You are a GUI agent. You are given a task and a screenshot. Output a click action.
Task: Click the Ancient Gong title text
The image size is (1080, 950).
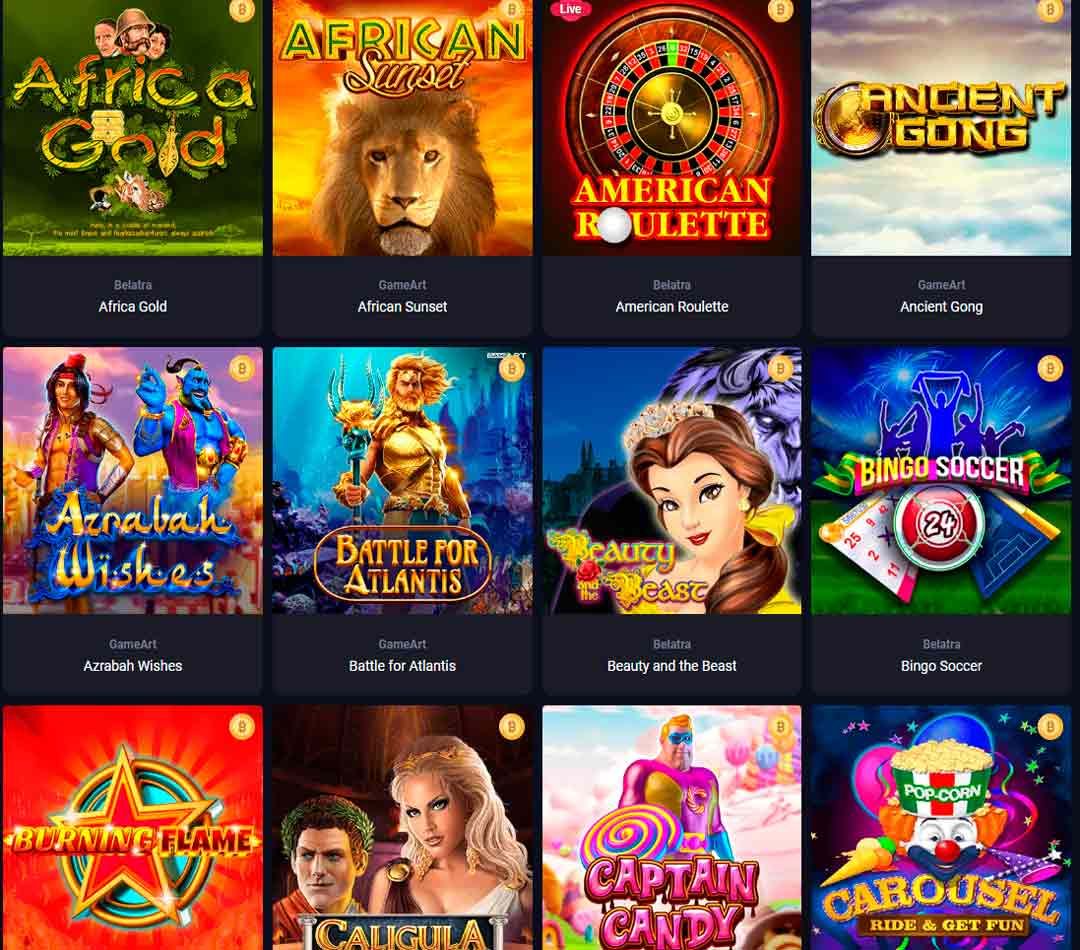point(941,307)
